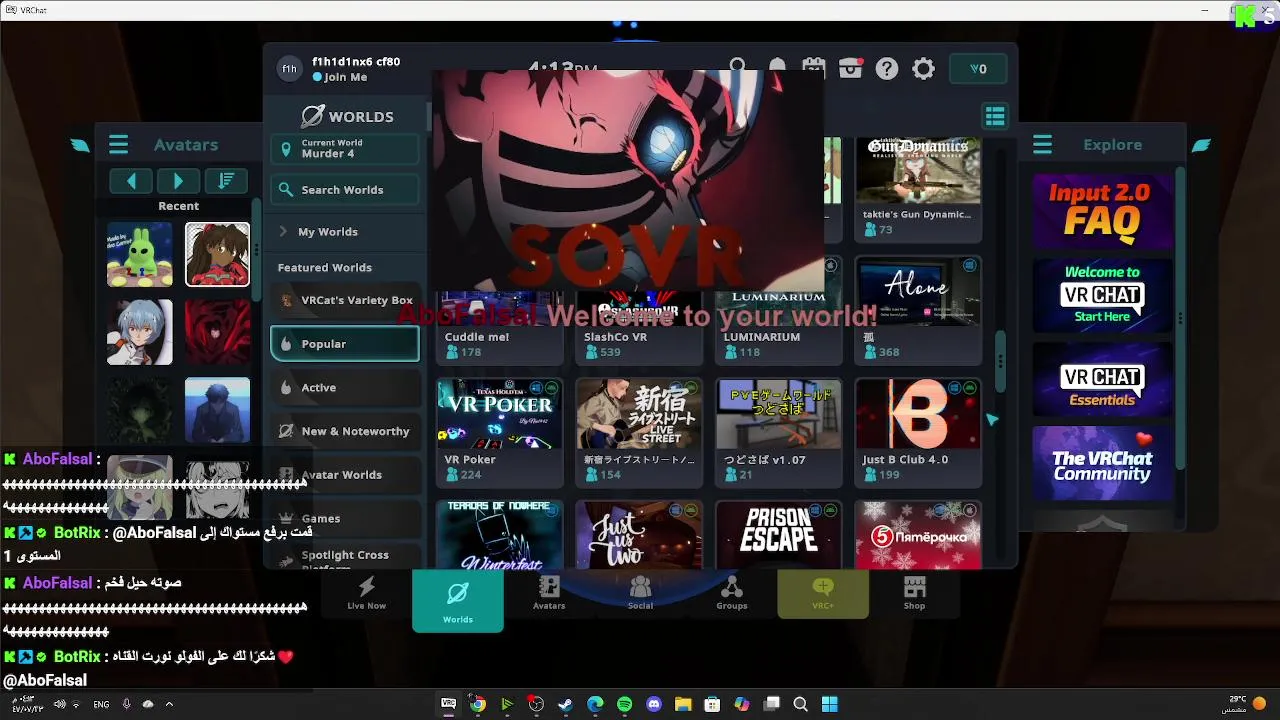Open Cuddle me! world card
Image resolution: width=1280 pixels, height=720 pixels.
tap(499, 326)
